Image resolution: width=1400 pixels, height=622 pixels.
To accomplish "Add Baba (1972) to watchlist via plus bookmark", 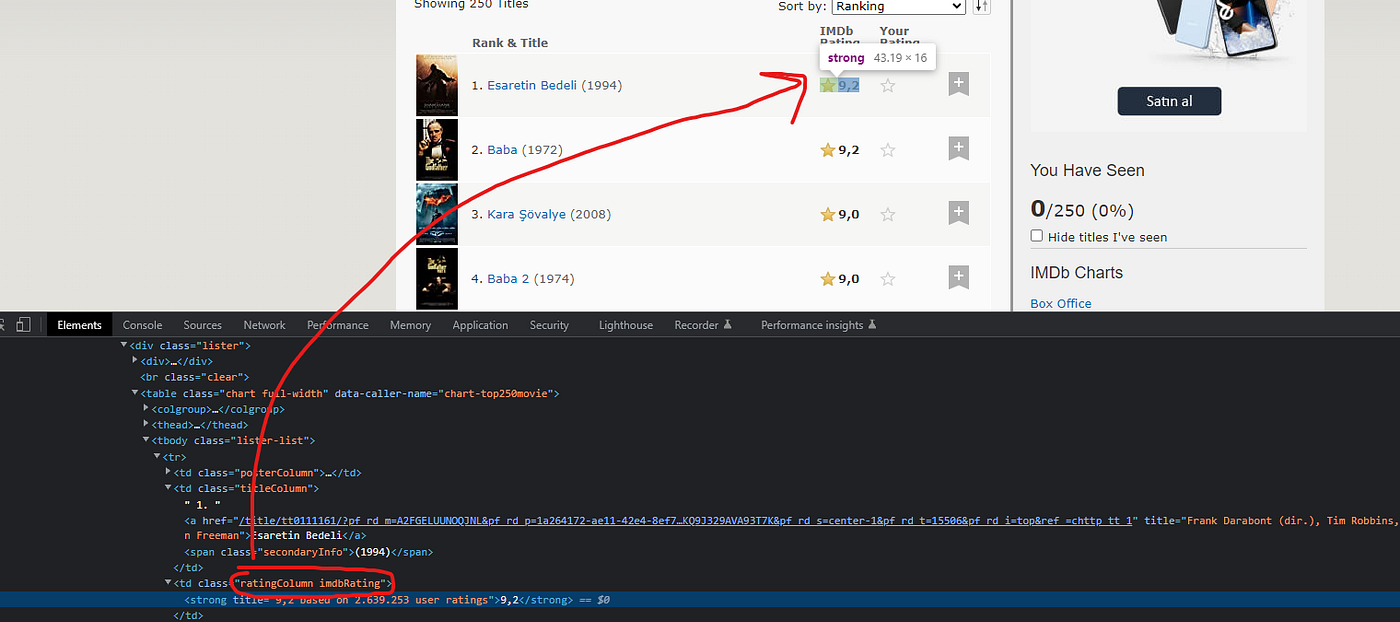I will coord(958,148).
